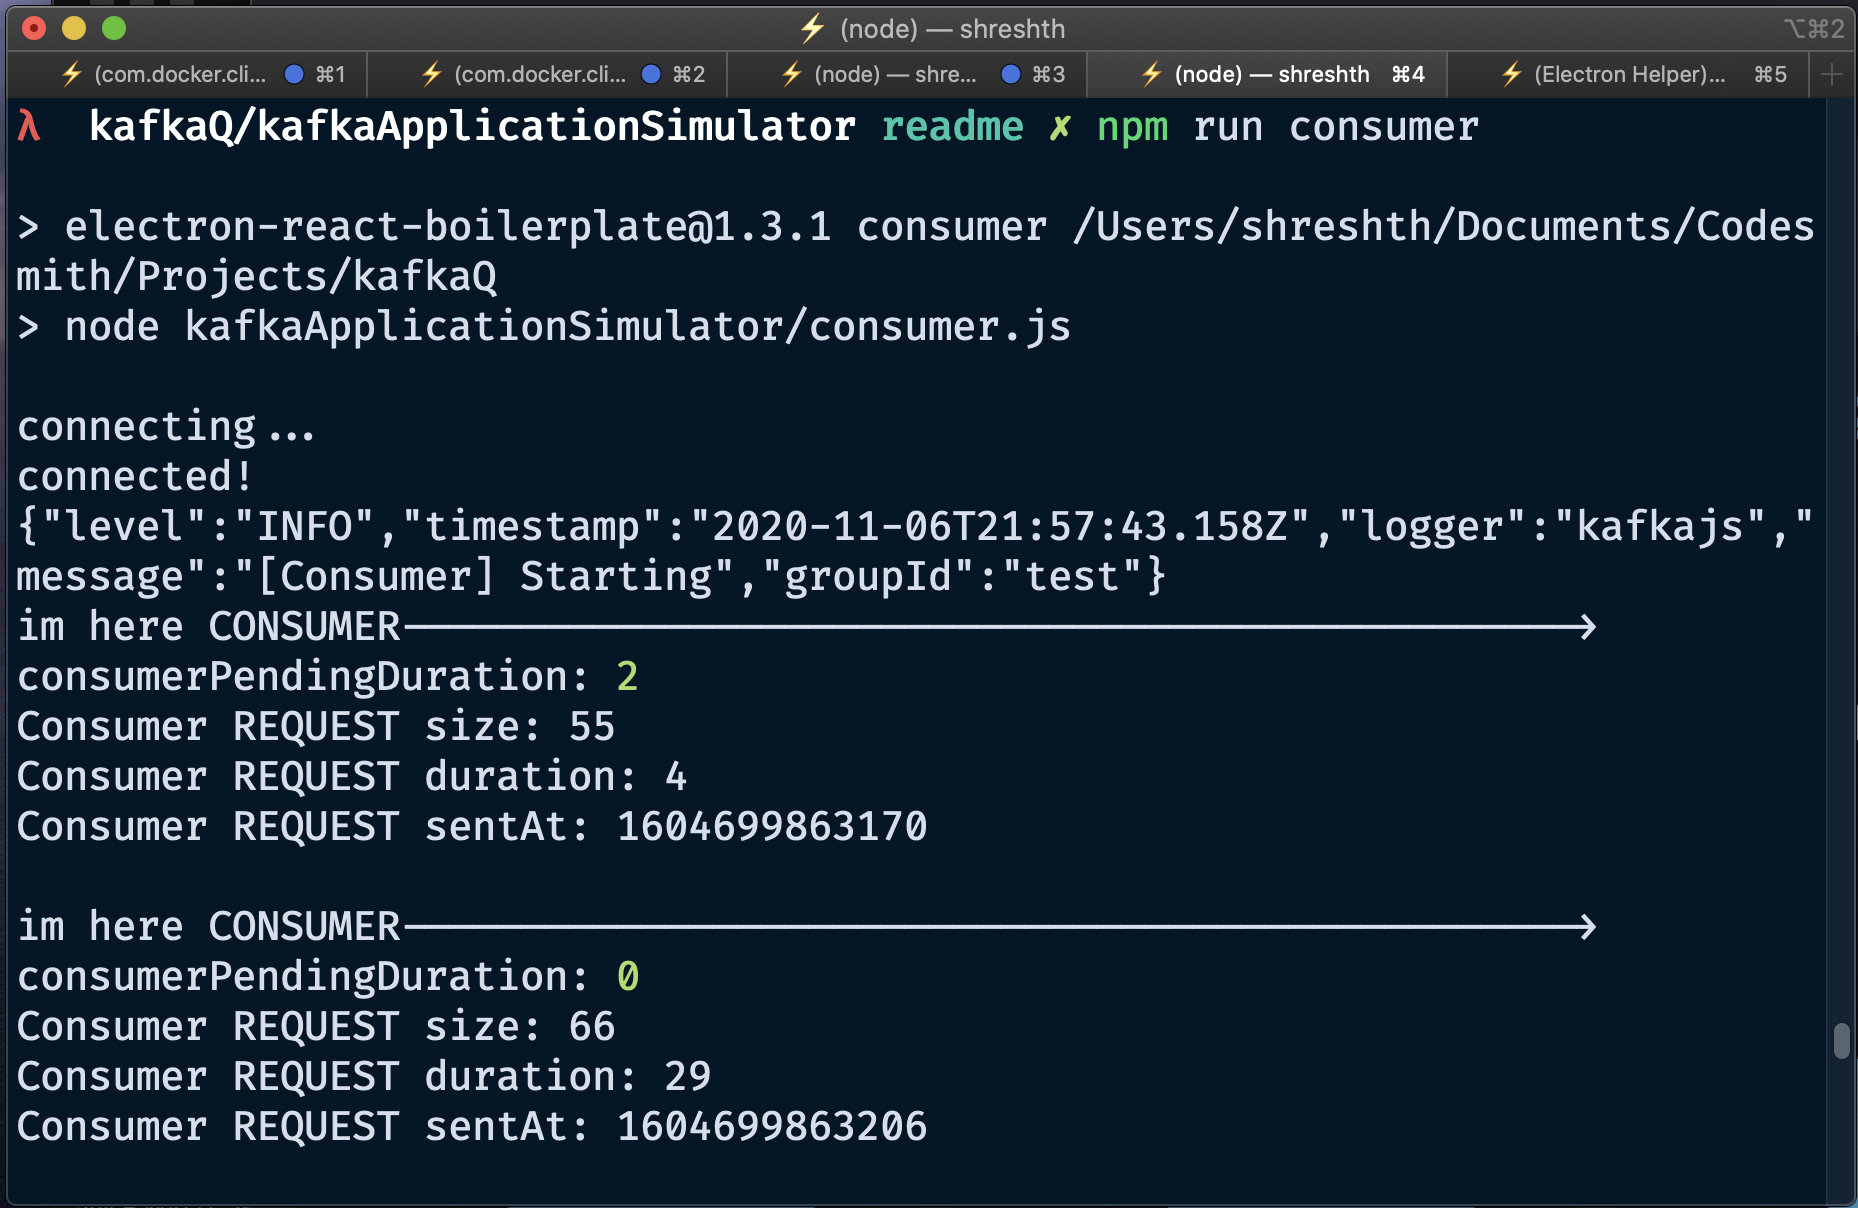Open the (node) — shre... tab ⌘3

[907, 74]
